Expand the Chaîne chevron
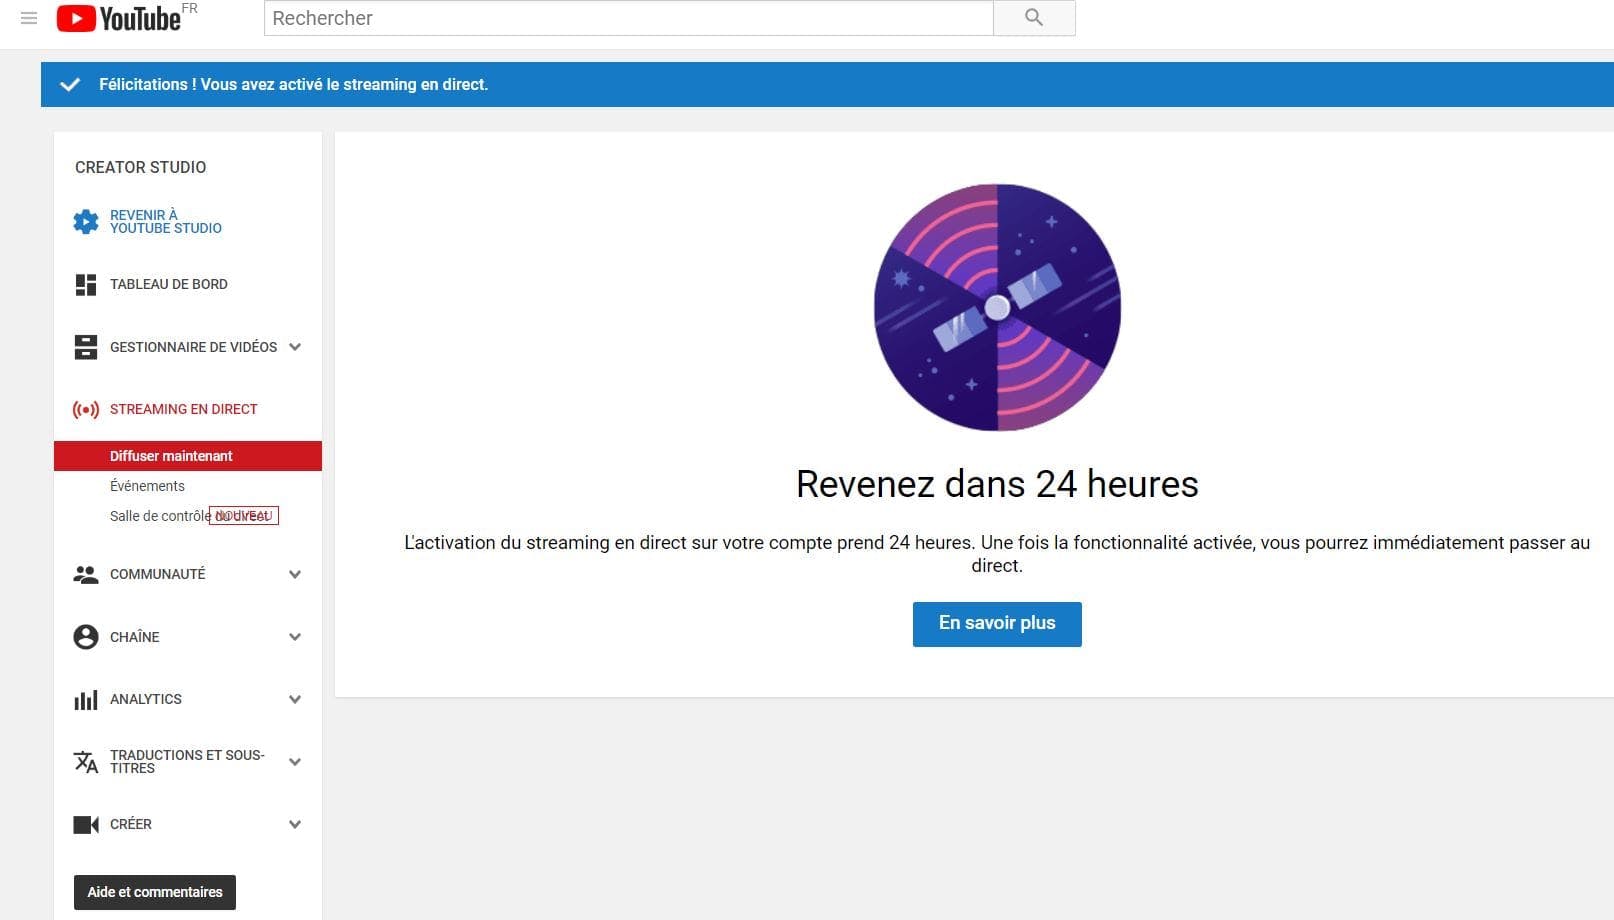 tap(295, 637)
